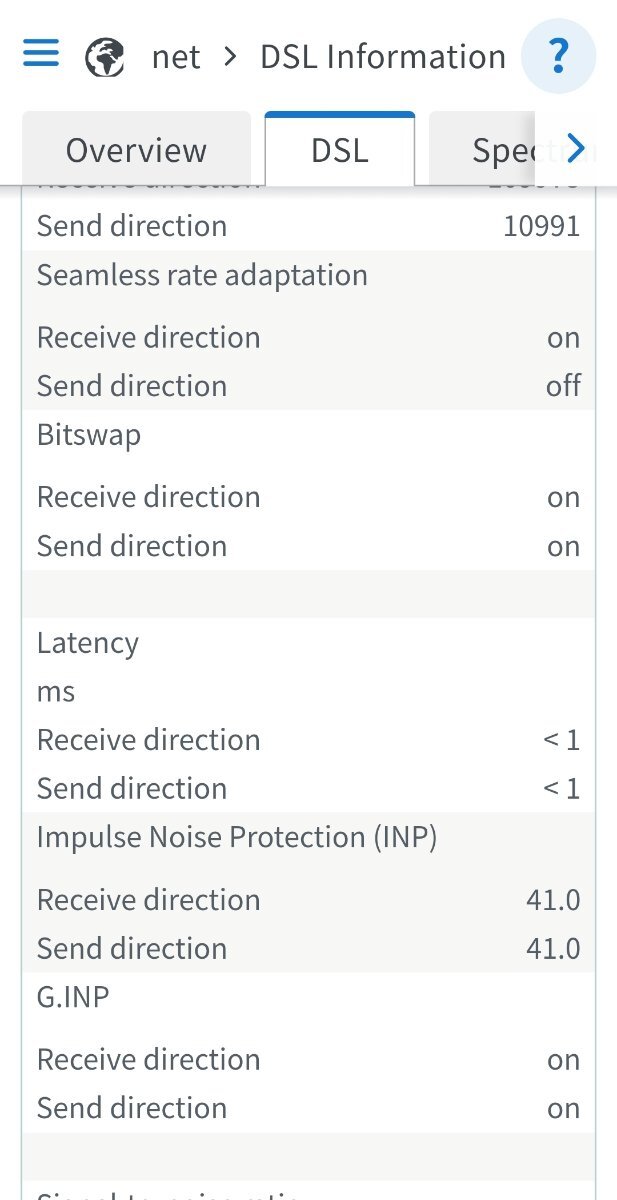Open the hamburger navigation menu
The height and width of the screenshot is (1200, 617).
[x=41, y=54]
